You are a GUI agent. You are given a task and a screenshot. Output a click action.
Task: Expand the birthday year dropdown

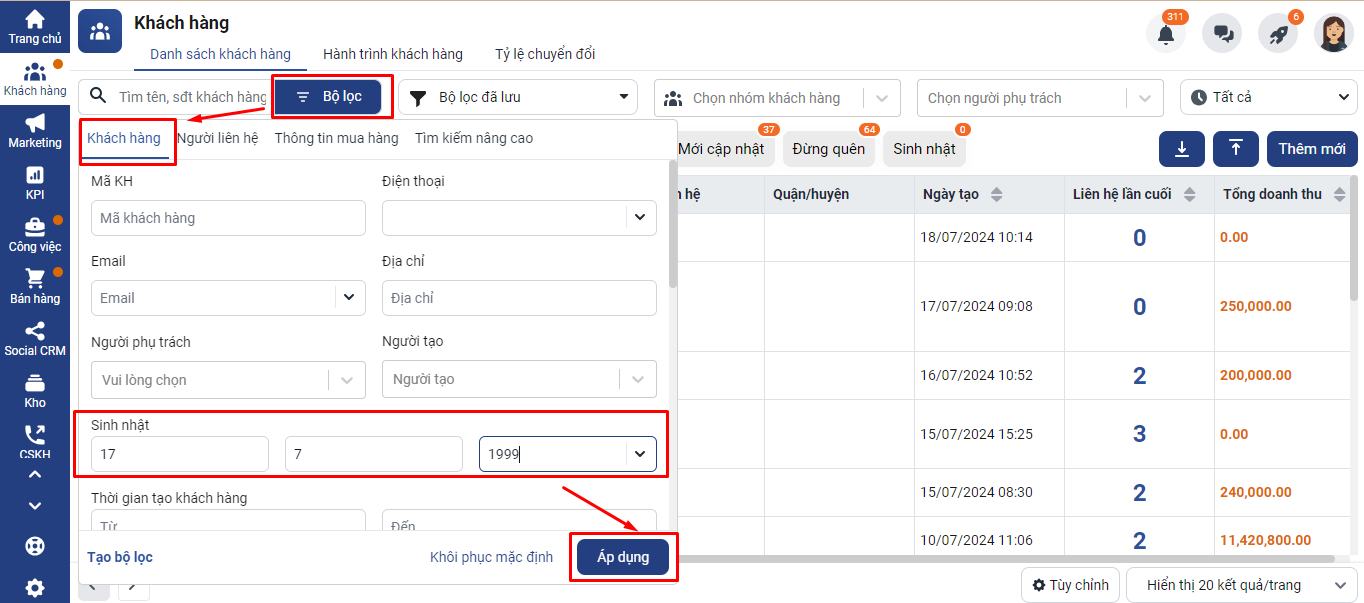coord(639,454)
